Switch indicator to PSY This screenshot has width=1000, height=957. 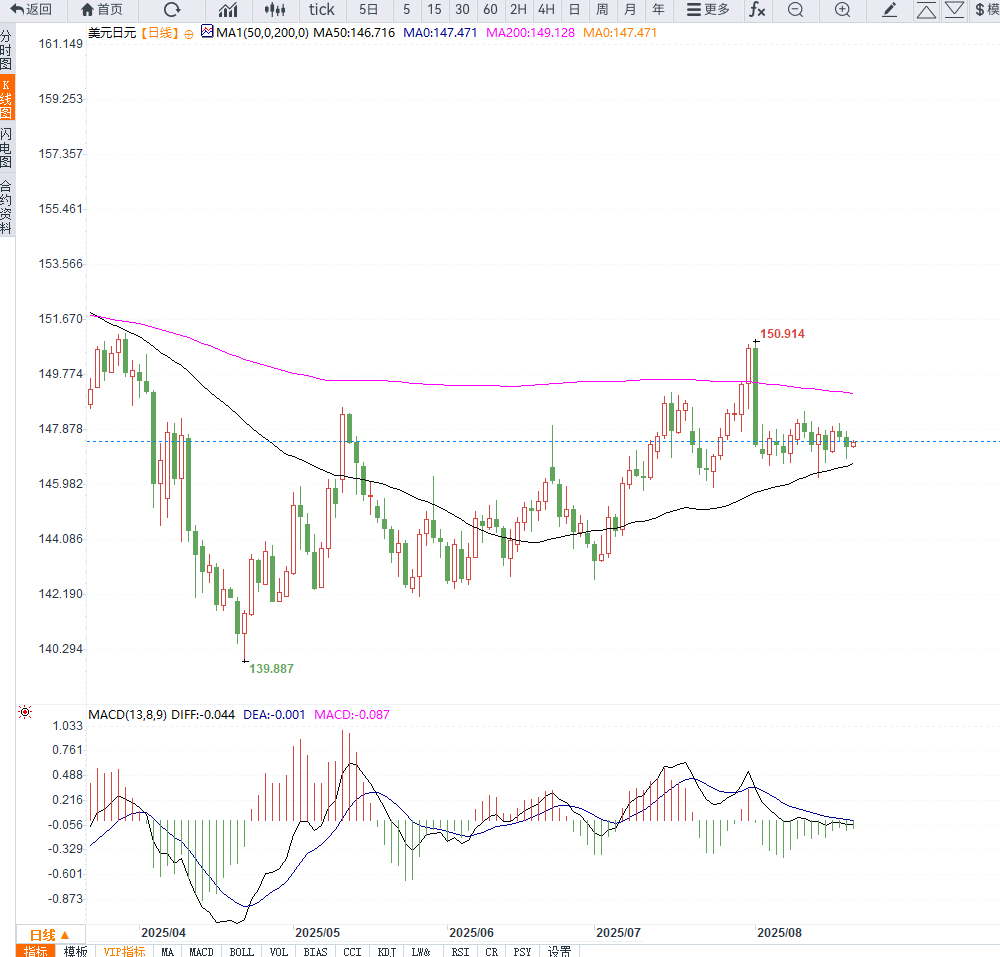coord(522,951)
